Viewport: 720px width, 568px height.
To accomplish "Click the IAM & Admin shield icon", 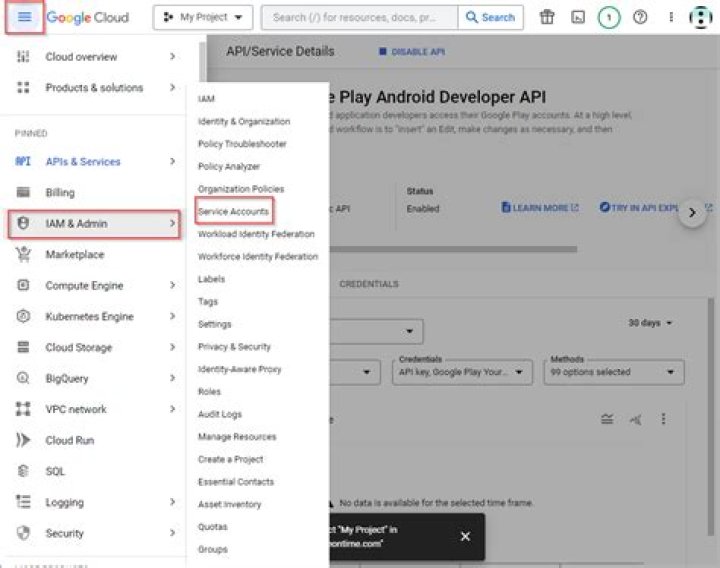I will click(x=23, y=223).
